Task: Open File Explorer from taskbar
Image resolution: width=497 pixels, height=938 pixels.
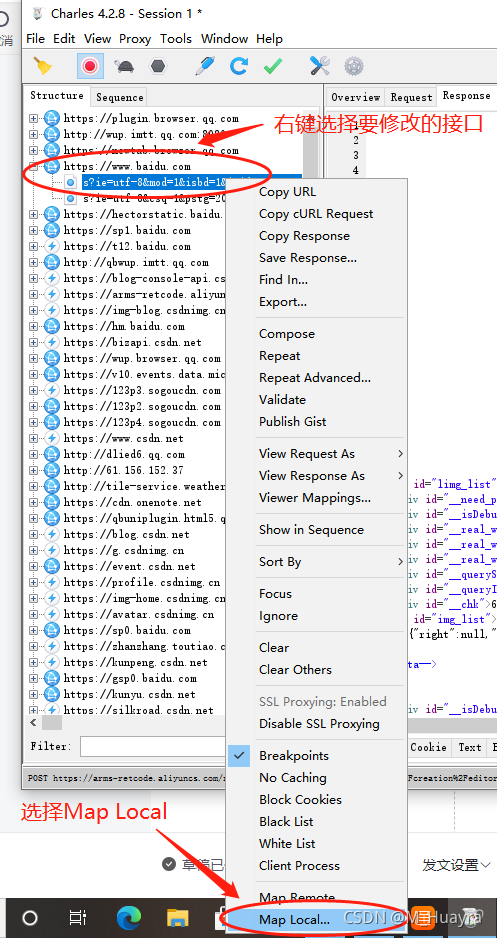Action: pyautogui.click(x=177, y=917)
